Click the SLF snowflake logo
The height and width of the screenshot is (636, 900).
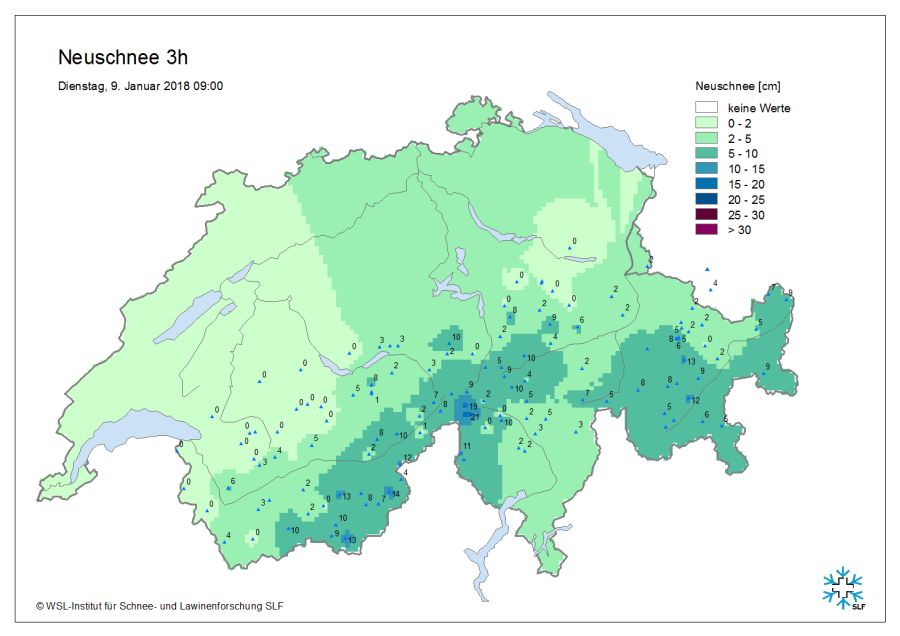(842, 588)
